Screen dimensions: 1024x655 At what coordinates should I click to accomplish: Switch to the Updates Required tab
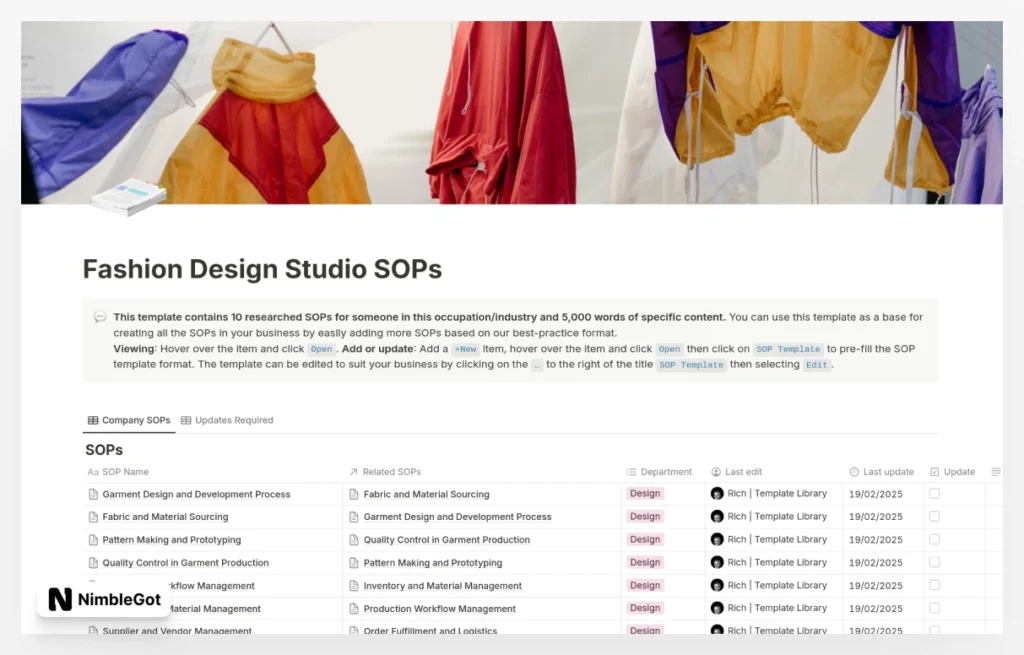coord(227,420)
